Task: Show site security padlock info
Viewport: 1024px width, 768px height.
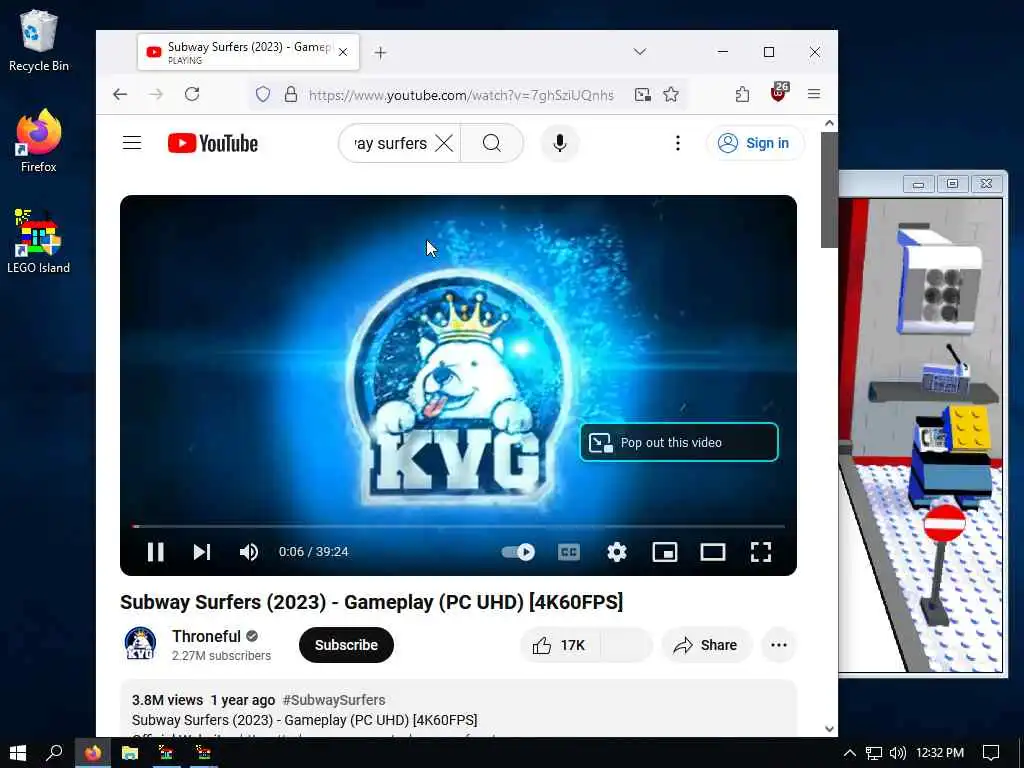Action: click(291, 95)
